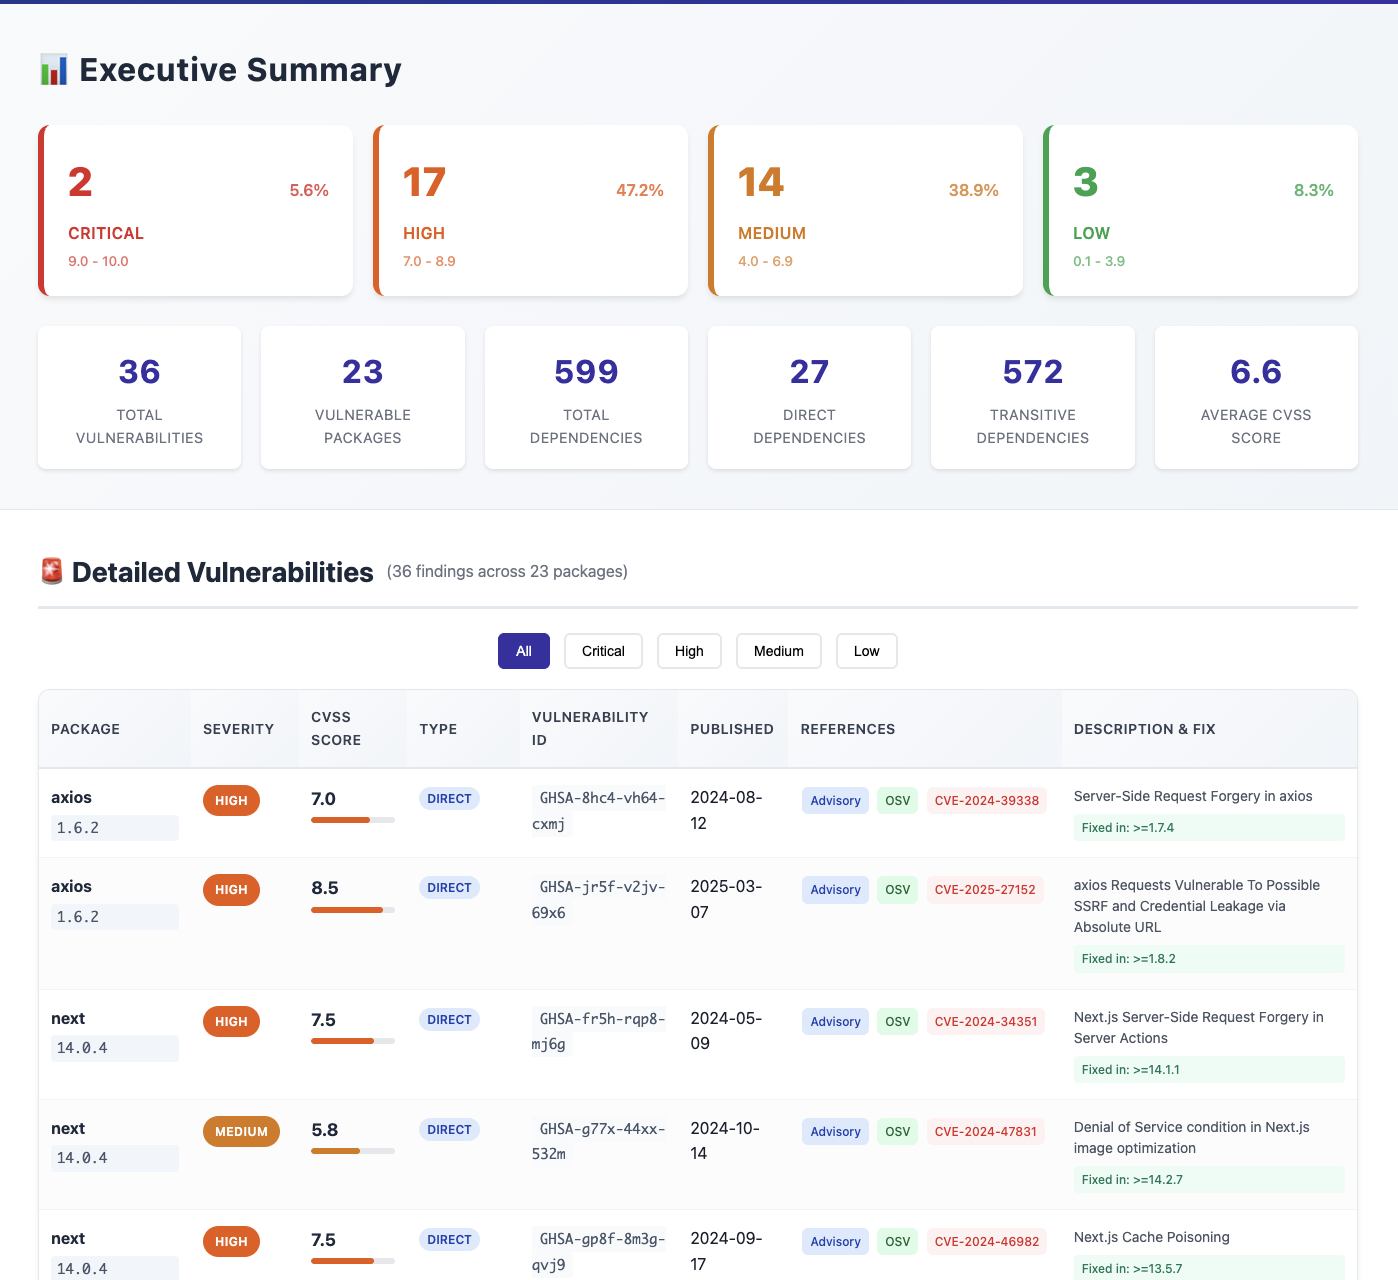Open the CVE-2025-27152 reference link
Screen dimensions: 1398x1280
(984, 890)
